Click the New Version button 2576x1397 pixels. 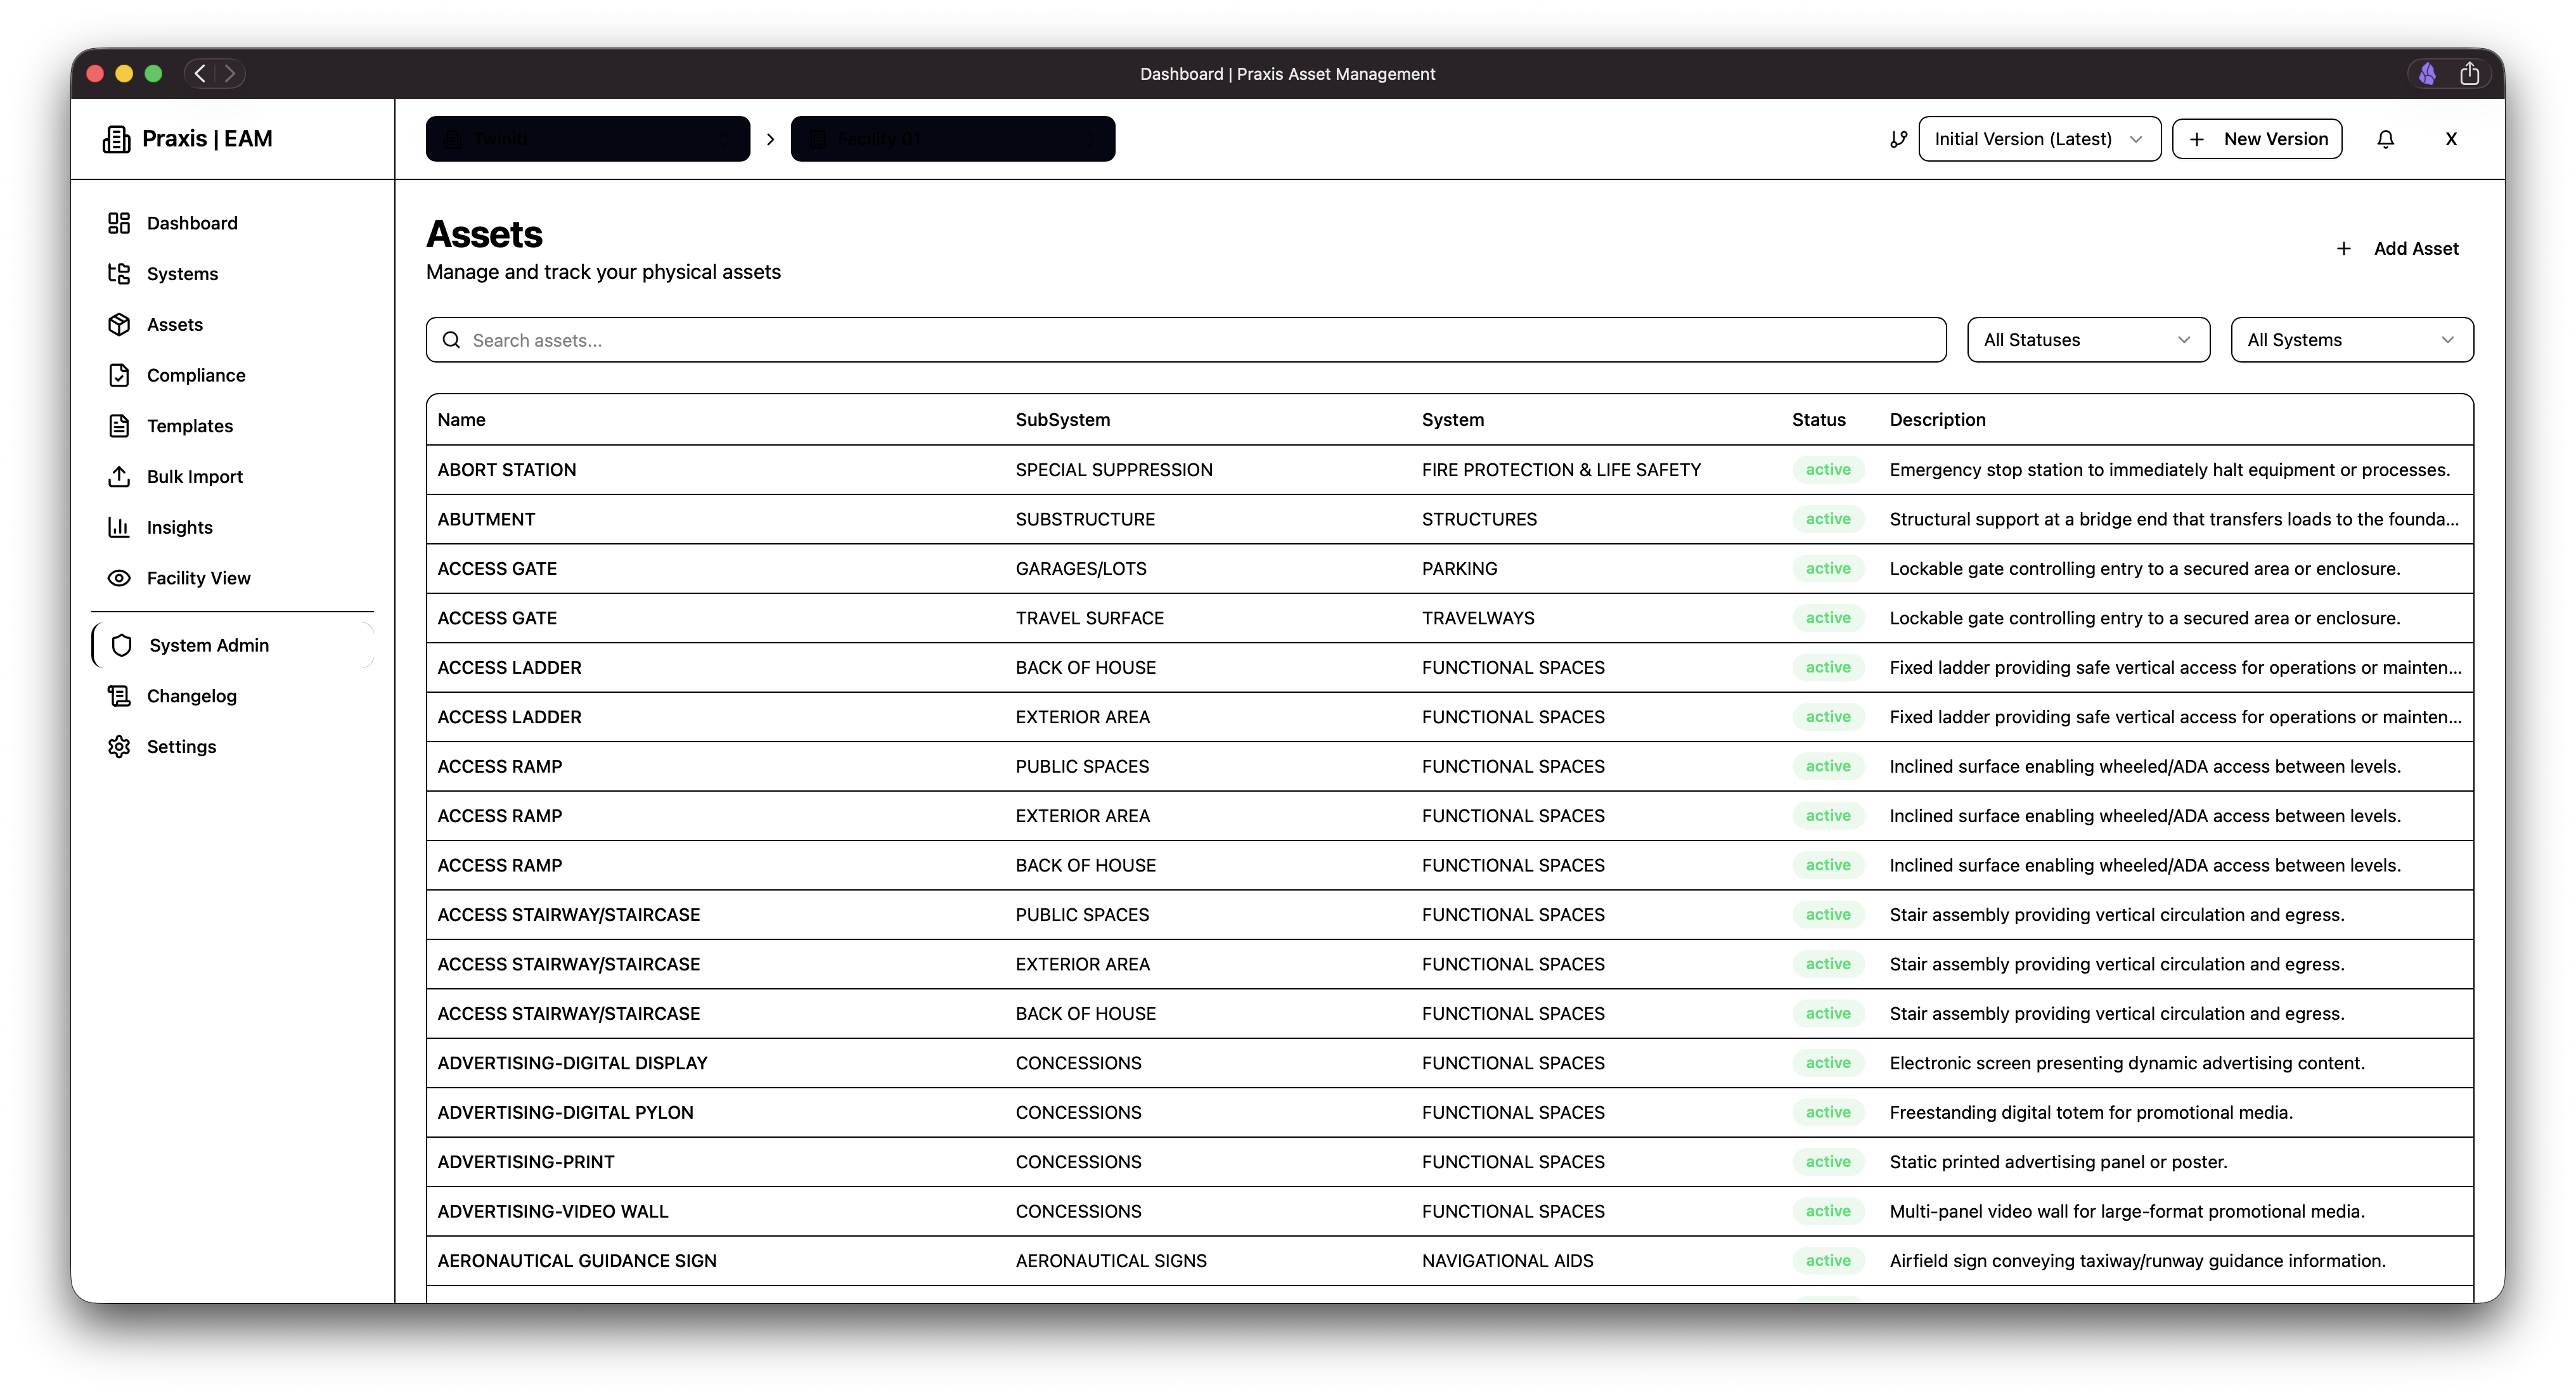pyautogui.click(x=2257, y=139)
